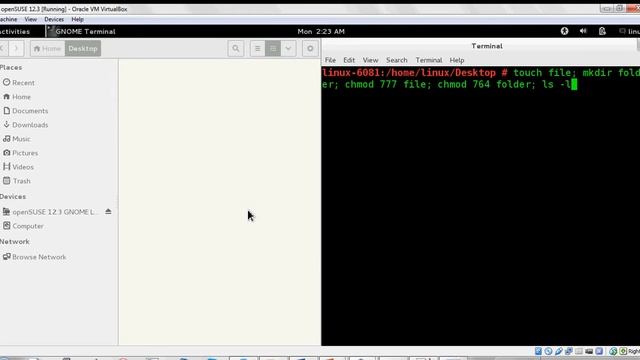Eject the openSUSE 12.3 GNOME disc
This screenshot has width=640, height=360.
108,211
